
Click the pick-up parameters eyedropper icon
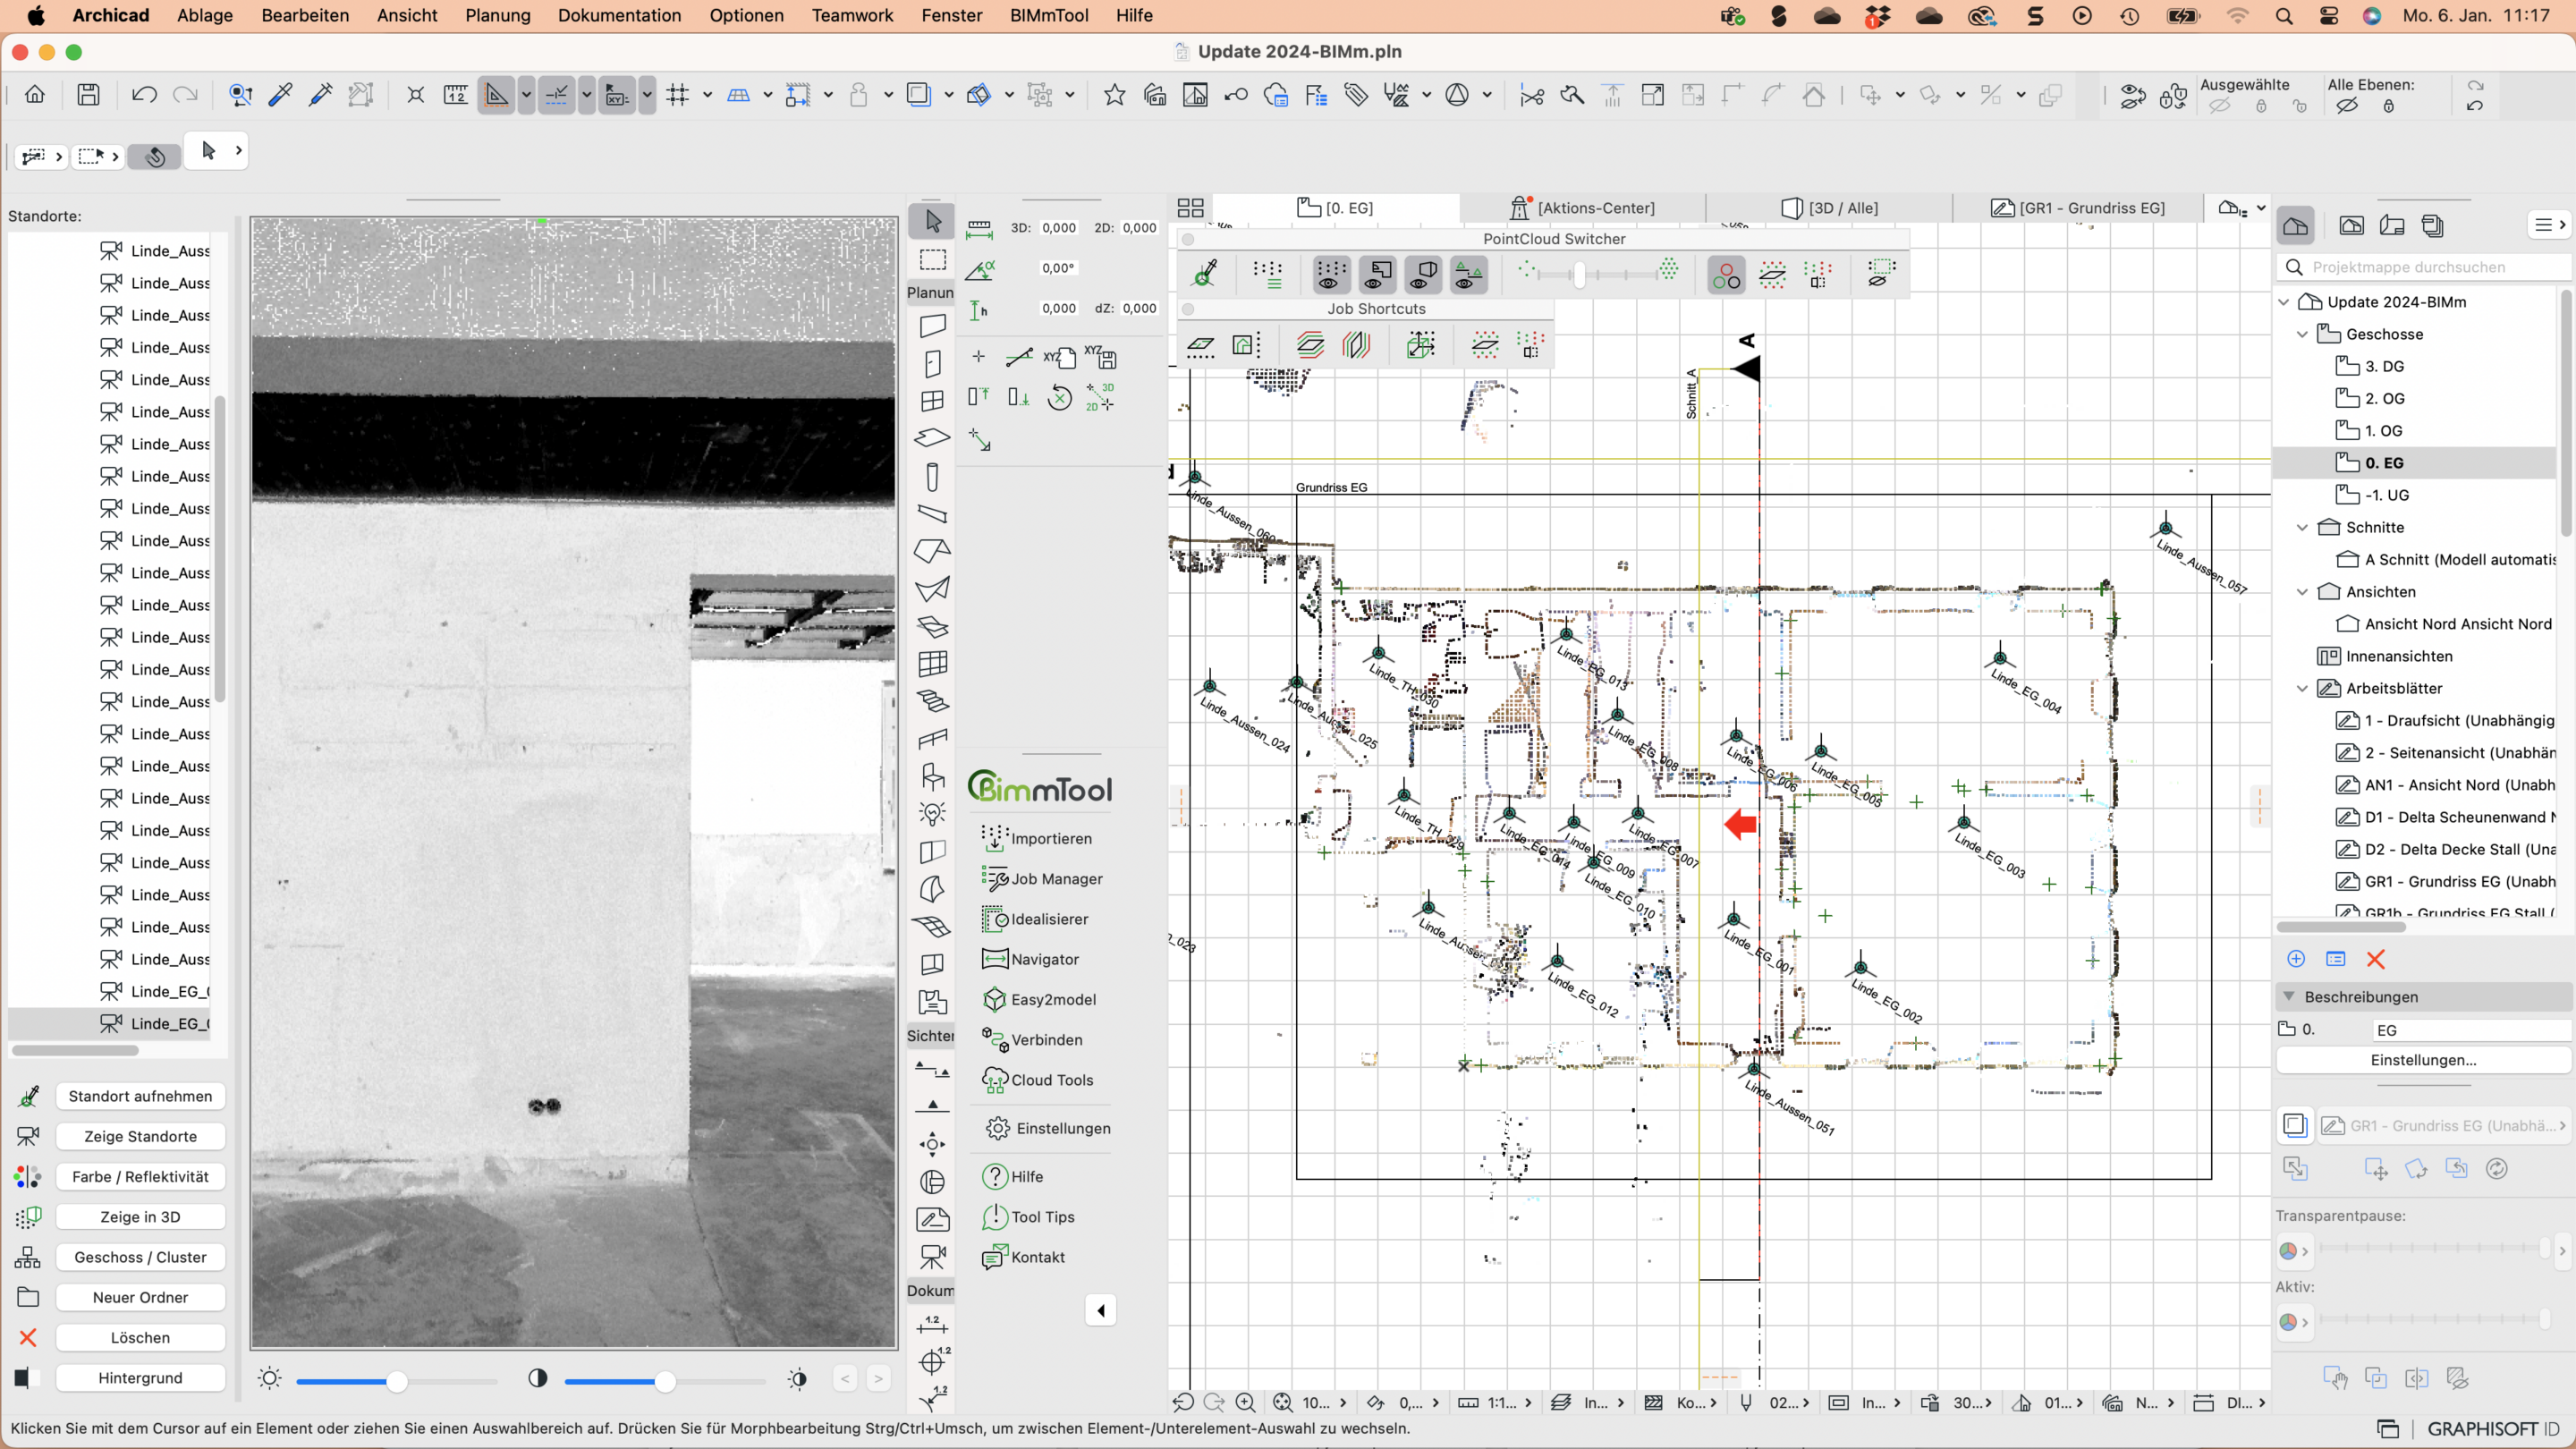281,95
